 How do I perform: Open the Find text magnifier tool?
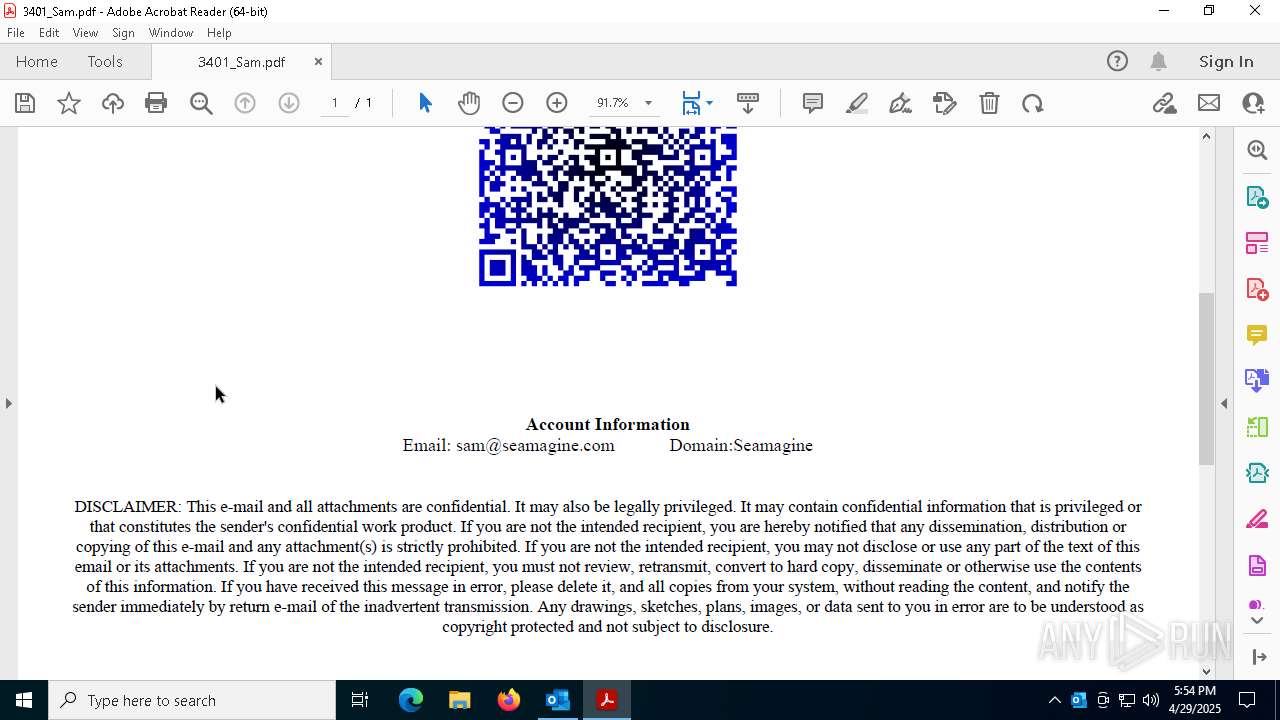coord(201,103)
